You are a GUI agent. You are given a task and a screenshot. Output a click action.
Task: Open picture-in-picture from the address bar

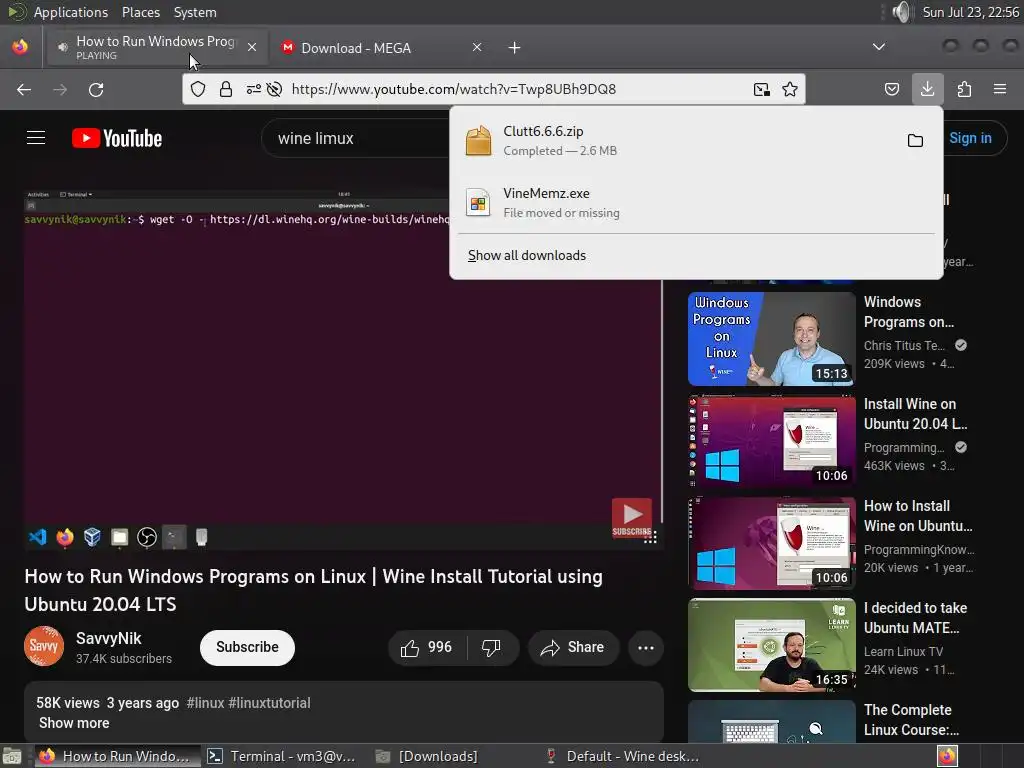point(761,89)
